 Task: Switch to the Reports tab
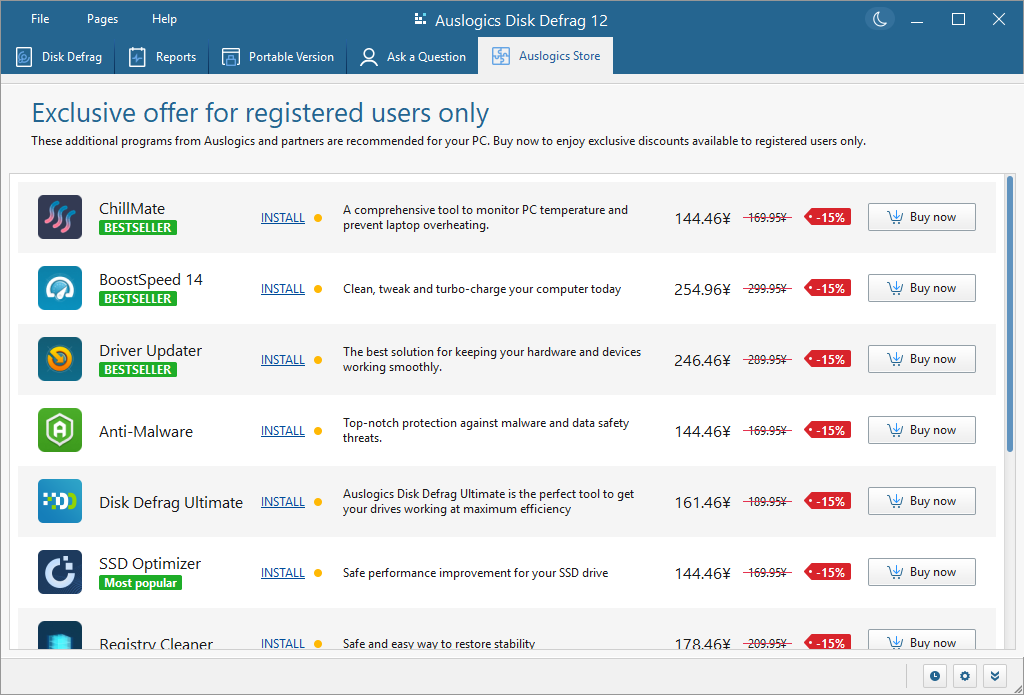coord(163,57)
